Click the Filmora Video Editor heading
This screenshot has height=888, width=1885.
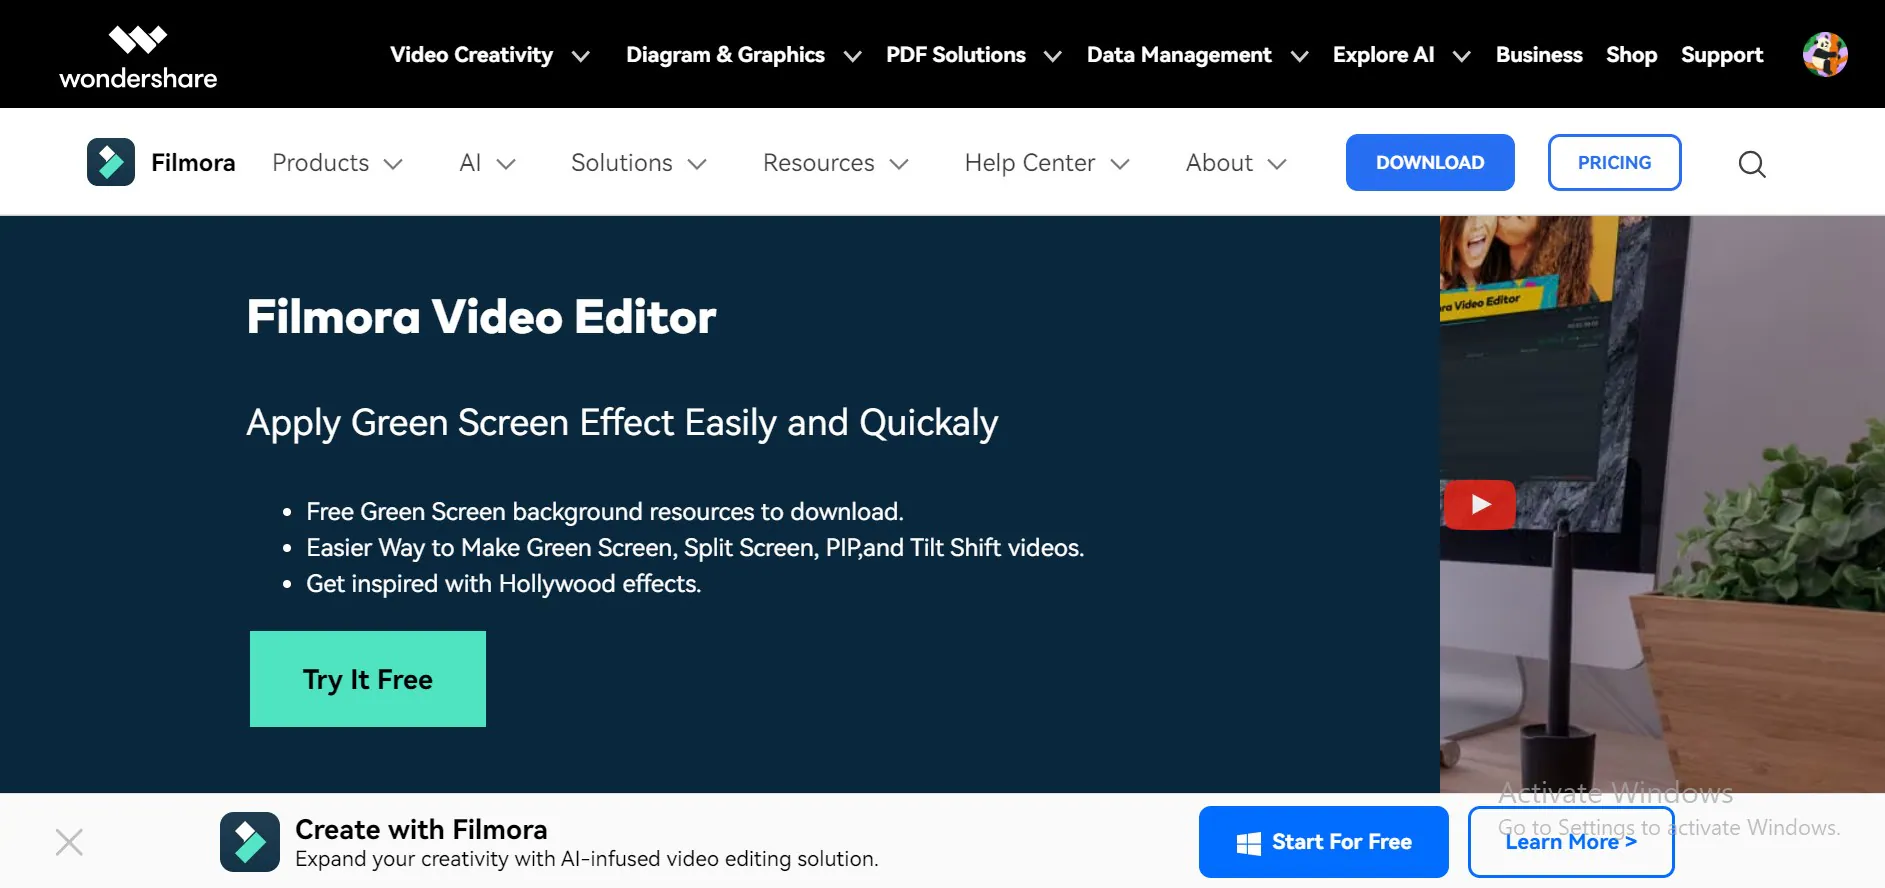[481, 317]
